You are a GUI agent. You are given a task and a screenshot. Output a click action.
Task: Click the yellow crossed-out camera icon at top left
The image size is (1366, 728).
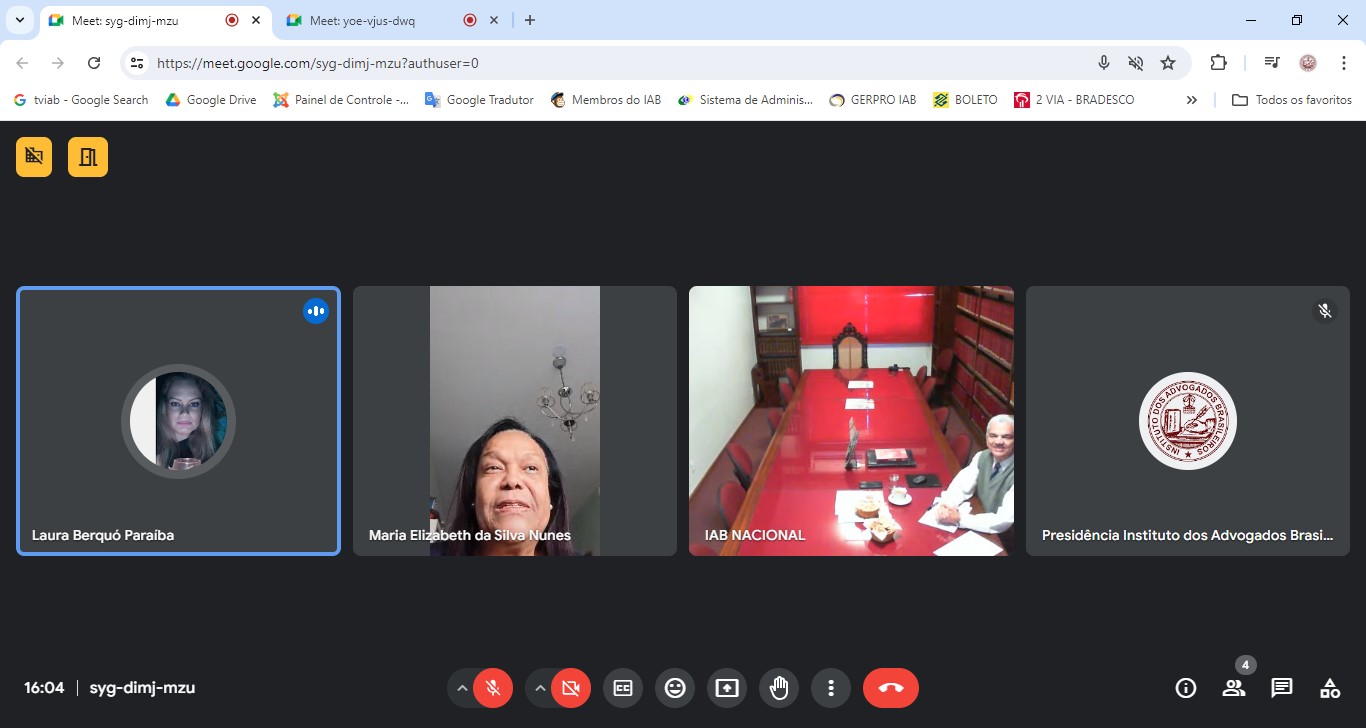[35, 157]
